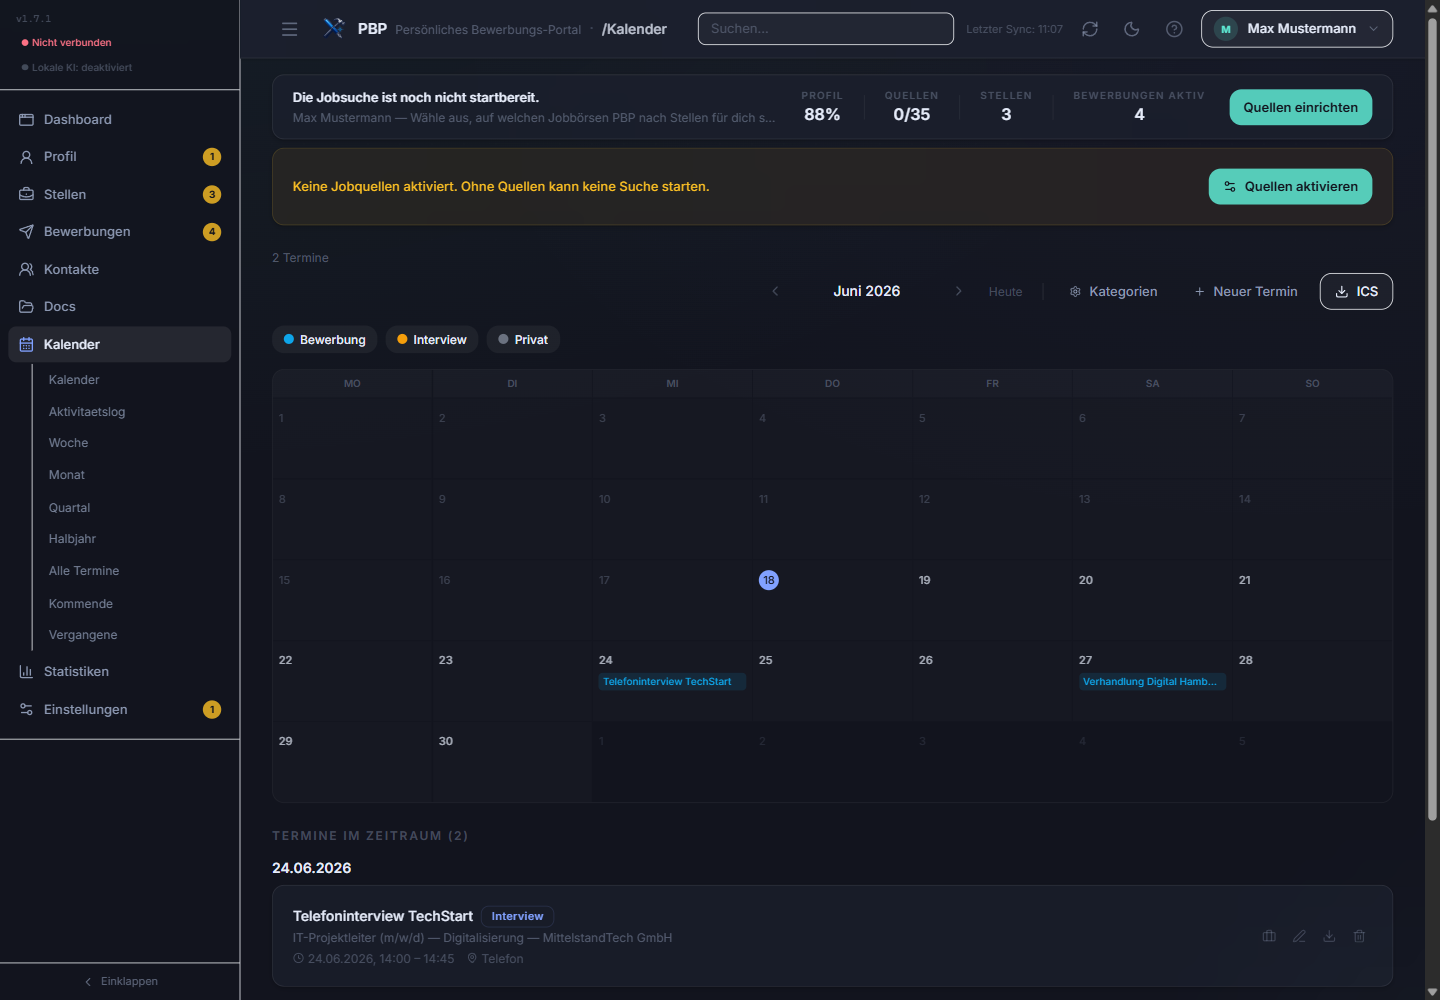This screenshot has width=1440, height=1000.
Task: Select Kommende in the submenu
Action: 81,604
